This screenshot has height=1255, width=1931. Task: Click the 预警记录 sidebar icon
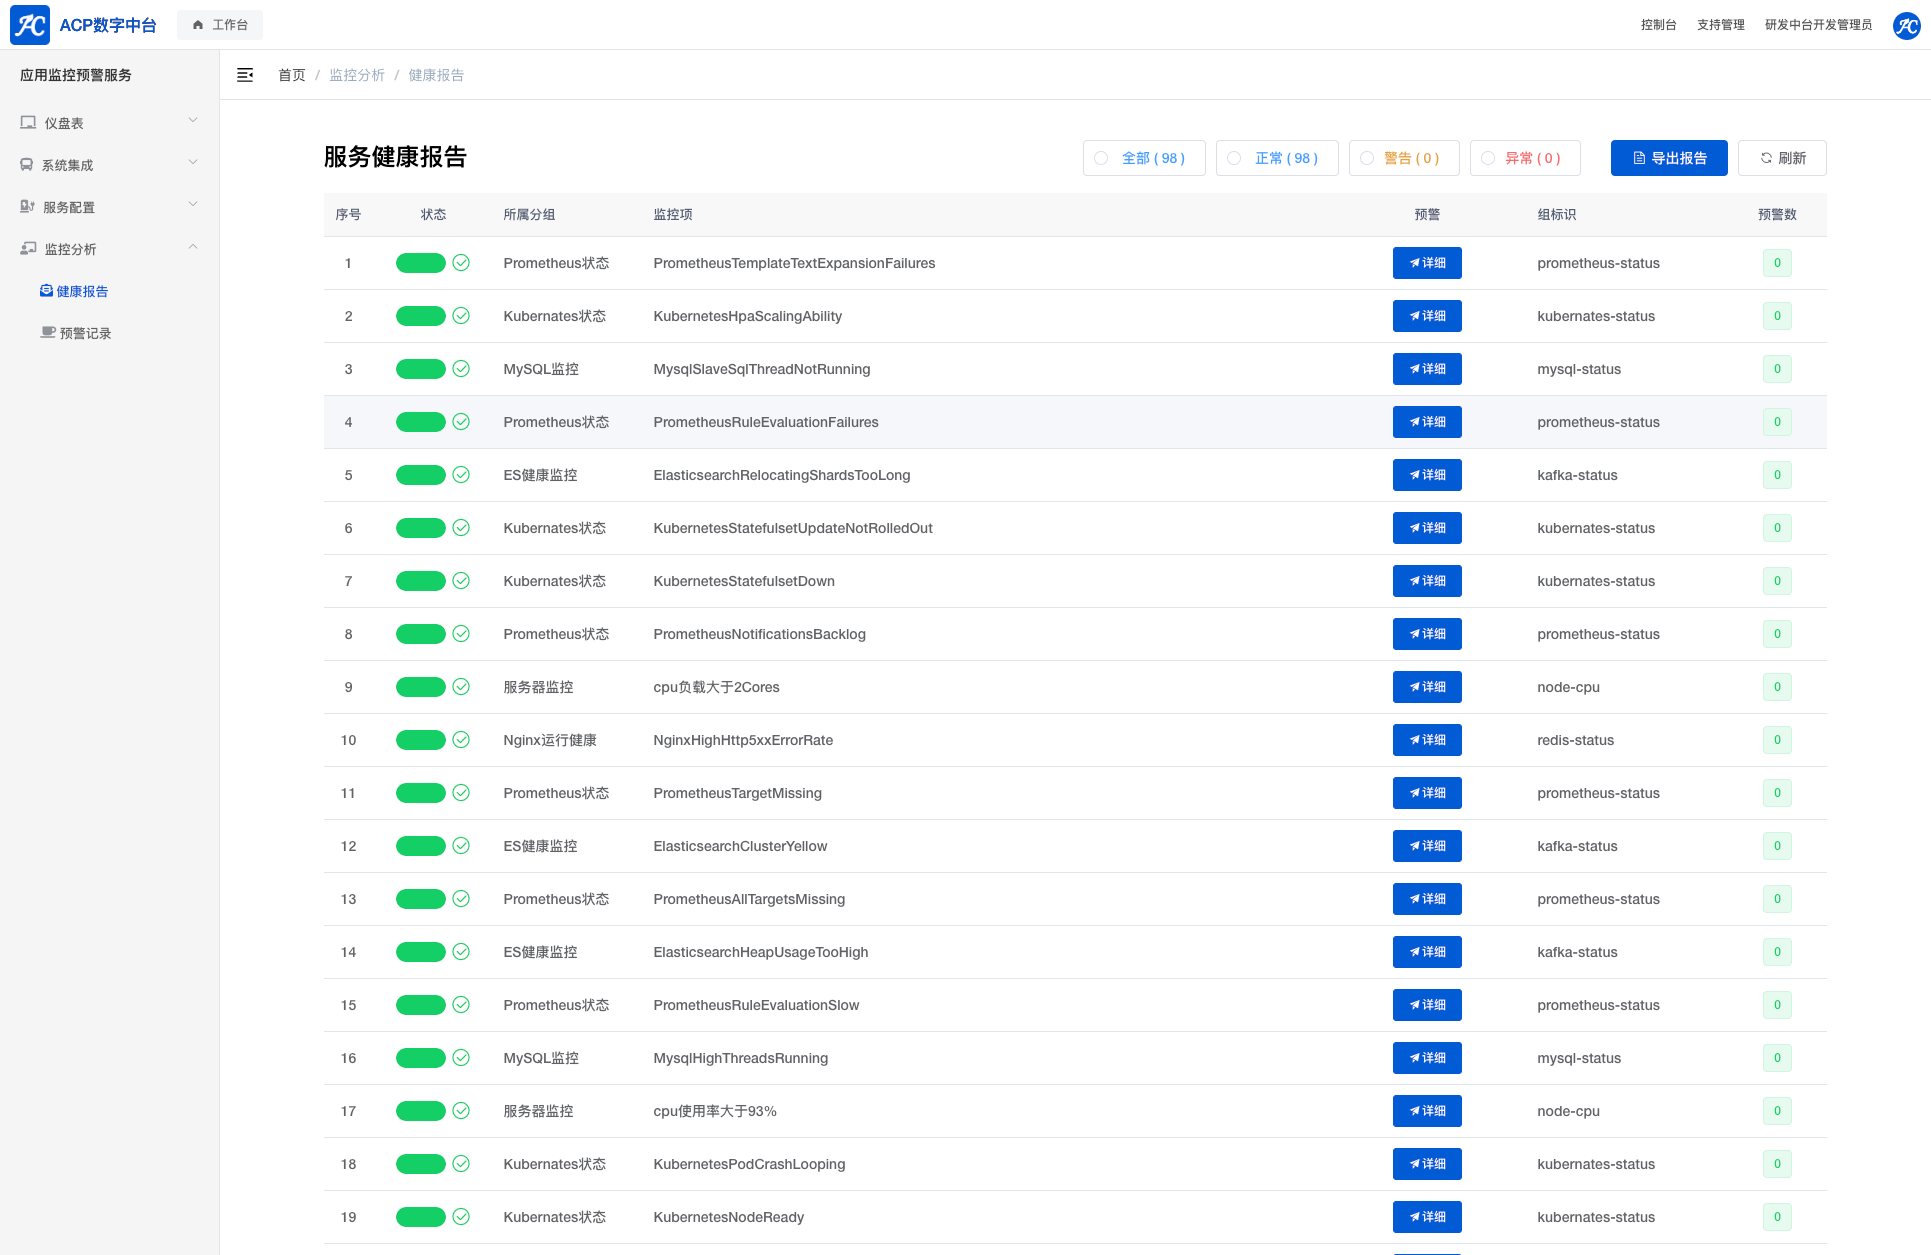click(48, 333)
